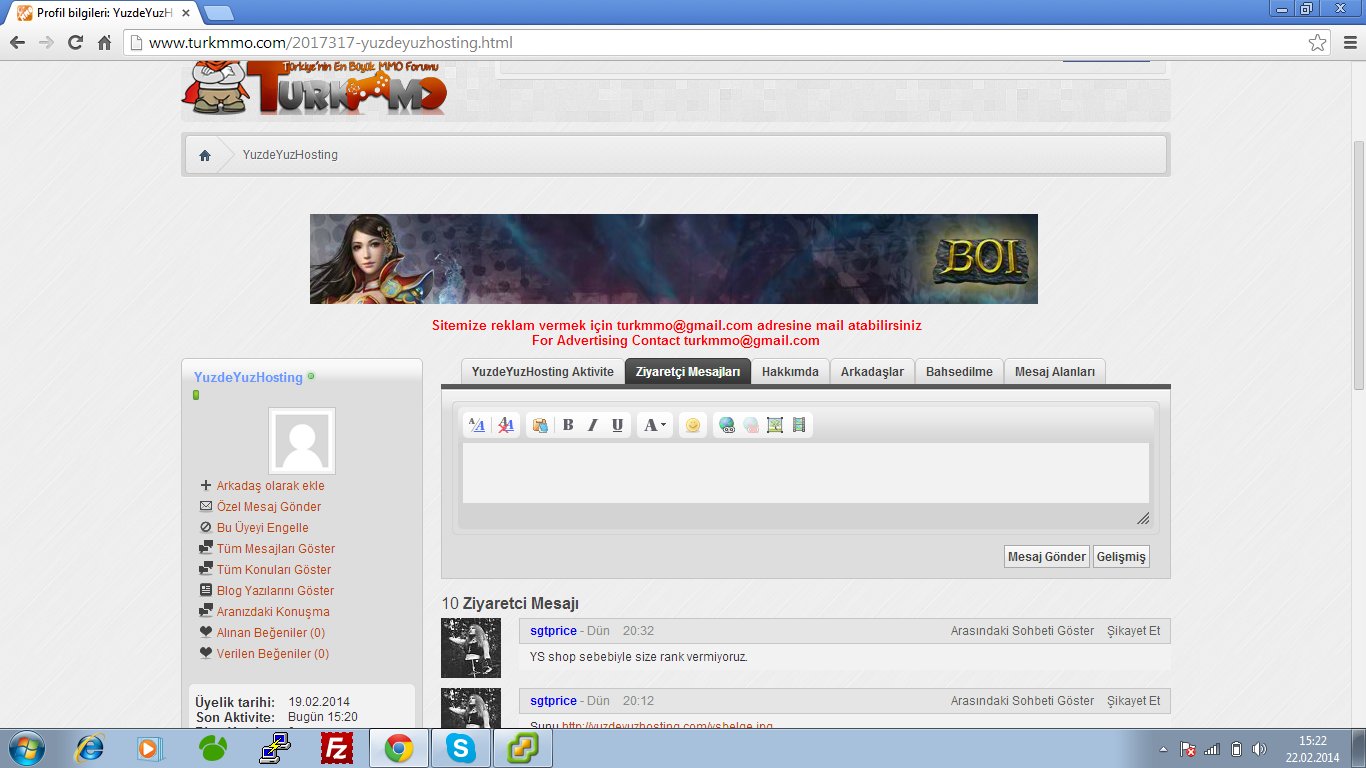Open the Windows Start menu
The height and width of the screenshot is (768, 1366).
click(25, 748)
